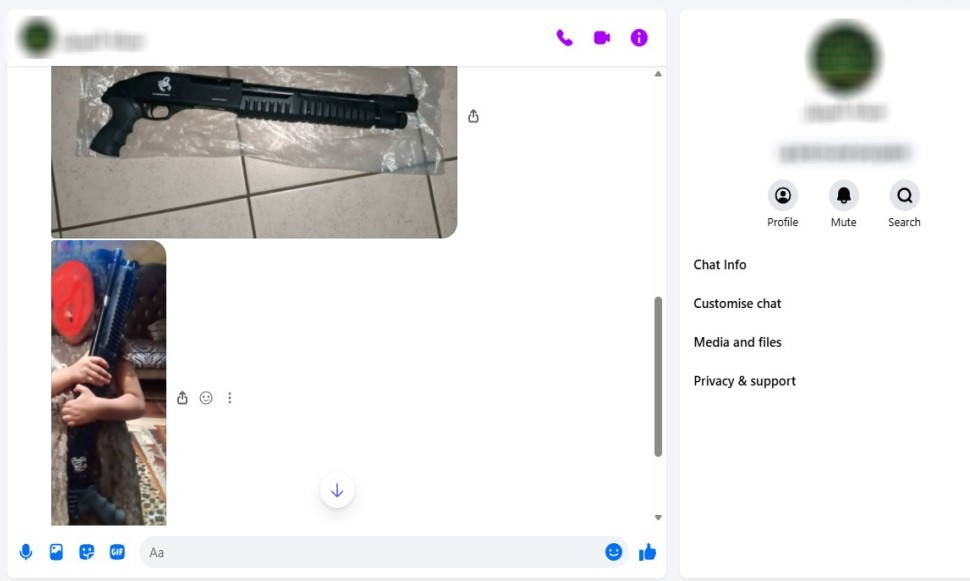
Task: React to the lower photo with emoji icon
Action: 206,398
